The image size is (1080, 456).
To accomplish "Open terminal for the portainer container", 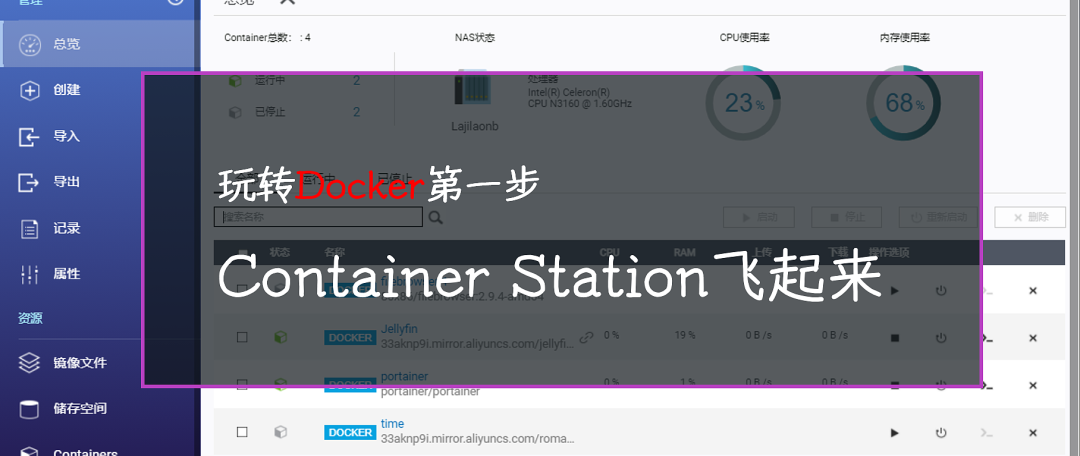I will 987,385.
